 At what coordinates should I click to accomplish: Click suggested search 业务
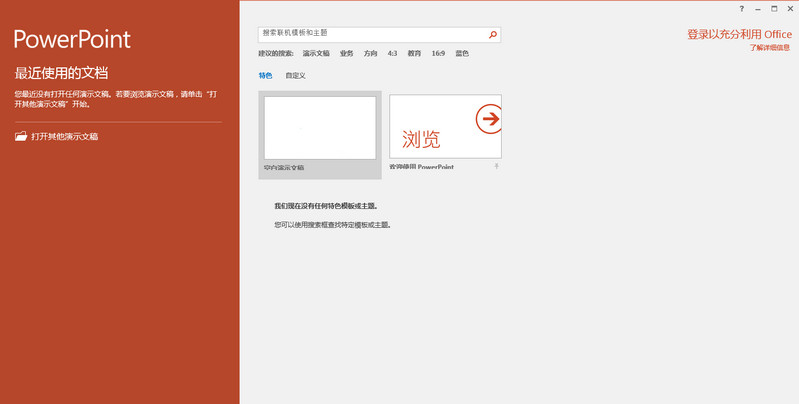coord(347,53)
